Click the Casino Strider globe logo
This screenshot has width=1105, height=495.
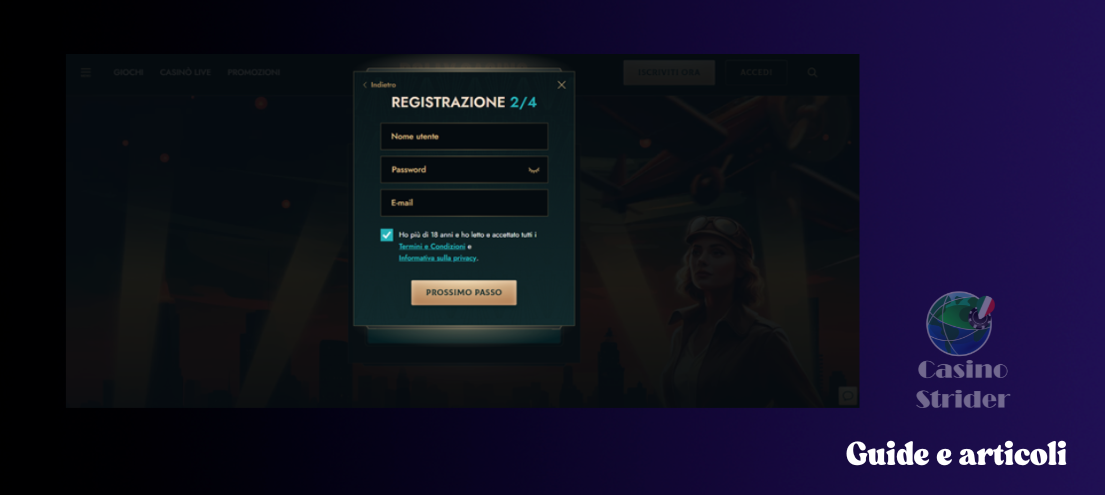tap(960, 323)
